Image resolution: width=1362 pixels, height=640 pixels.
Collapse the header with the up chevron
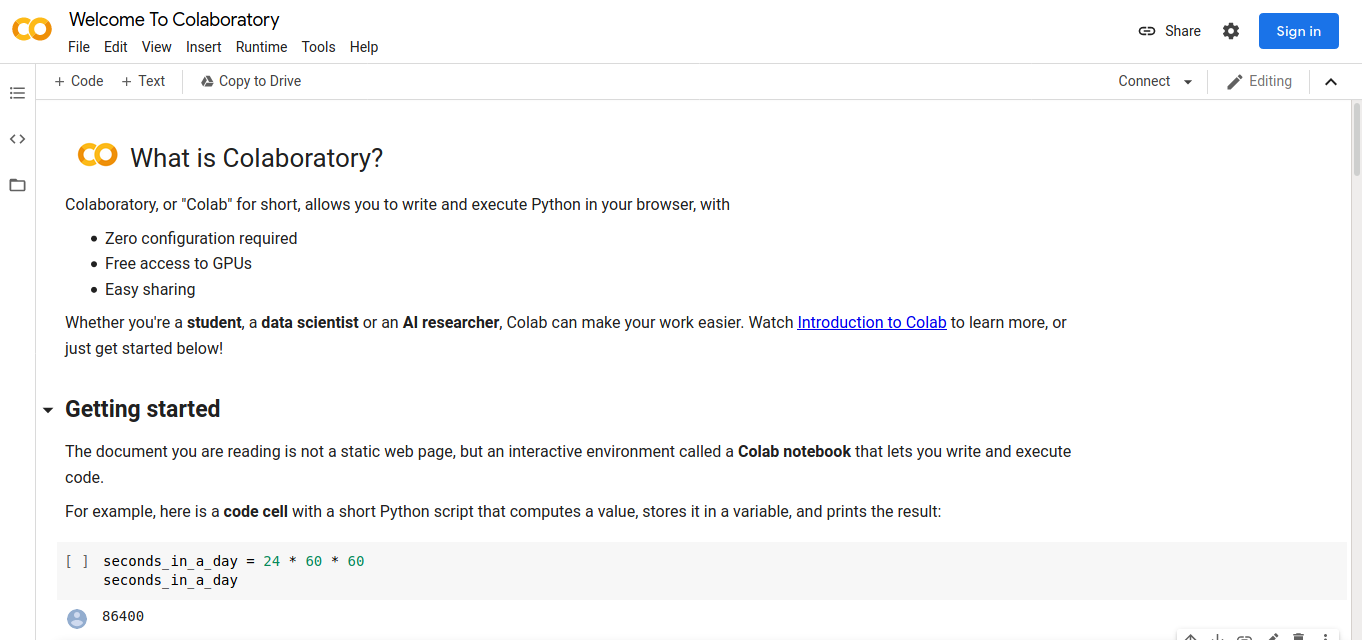click(x=1331, y=82)
